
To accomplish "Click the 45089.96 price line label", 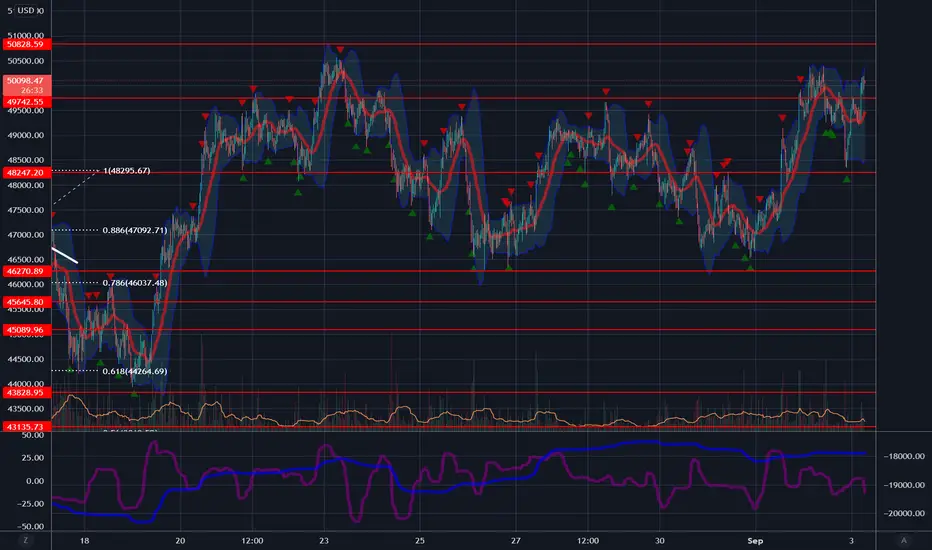I will click(x=27, y=329).
